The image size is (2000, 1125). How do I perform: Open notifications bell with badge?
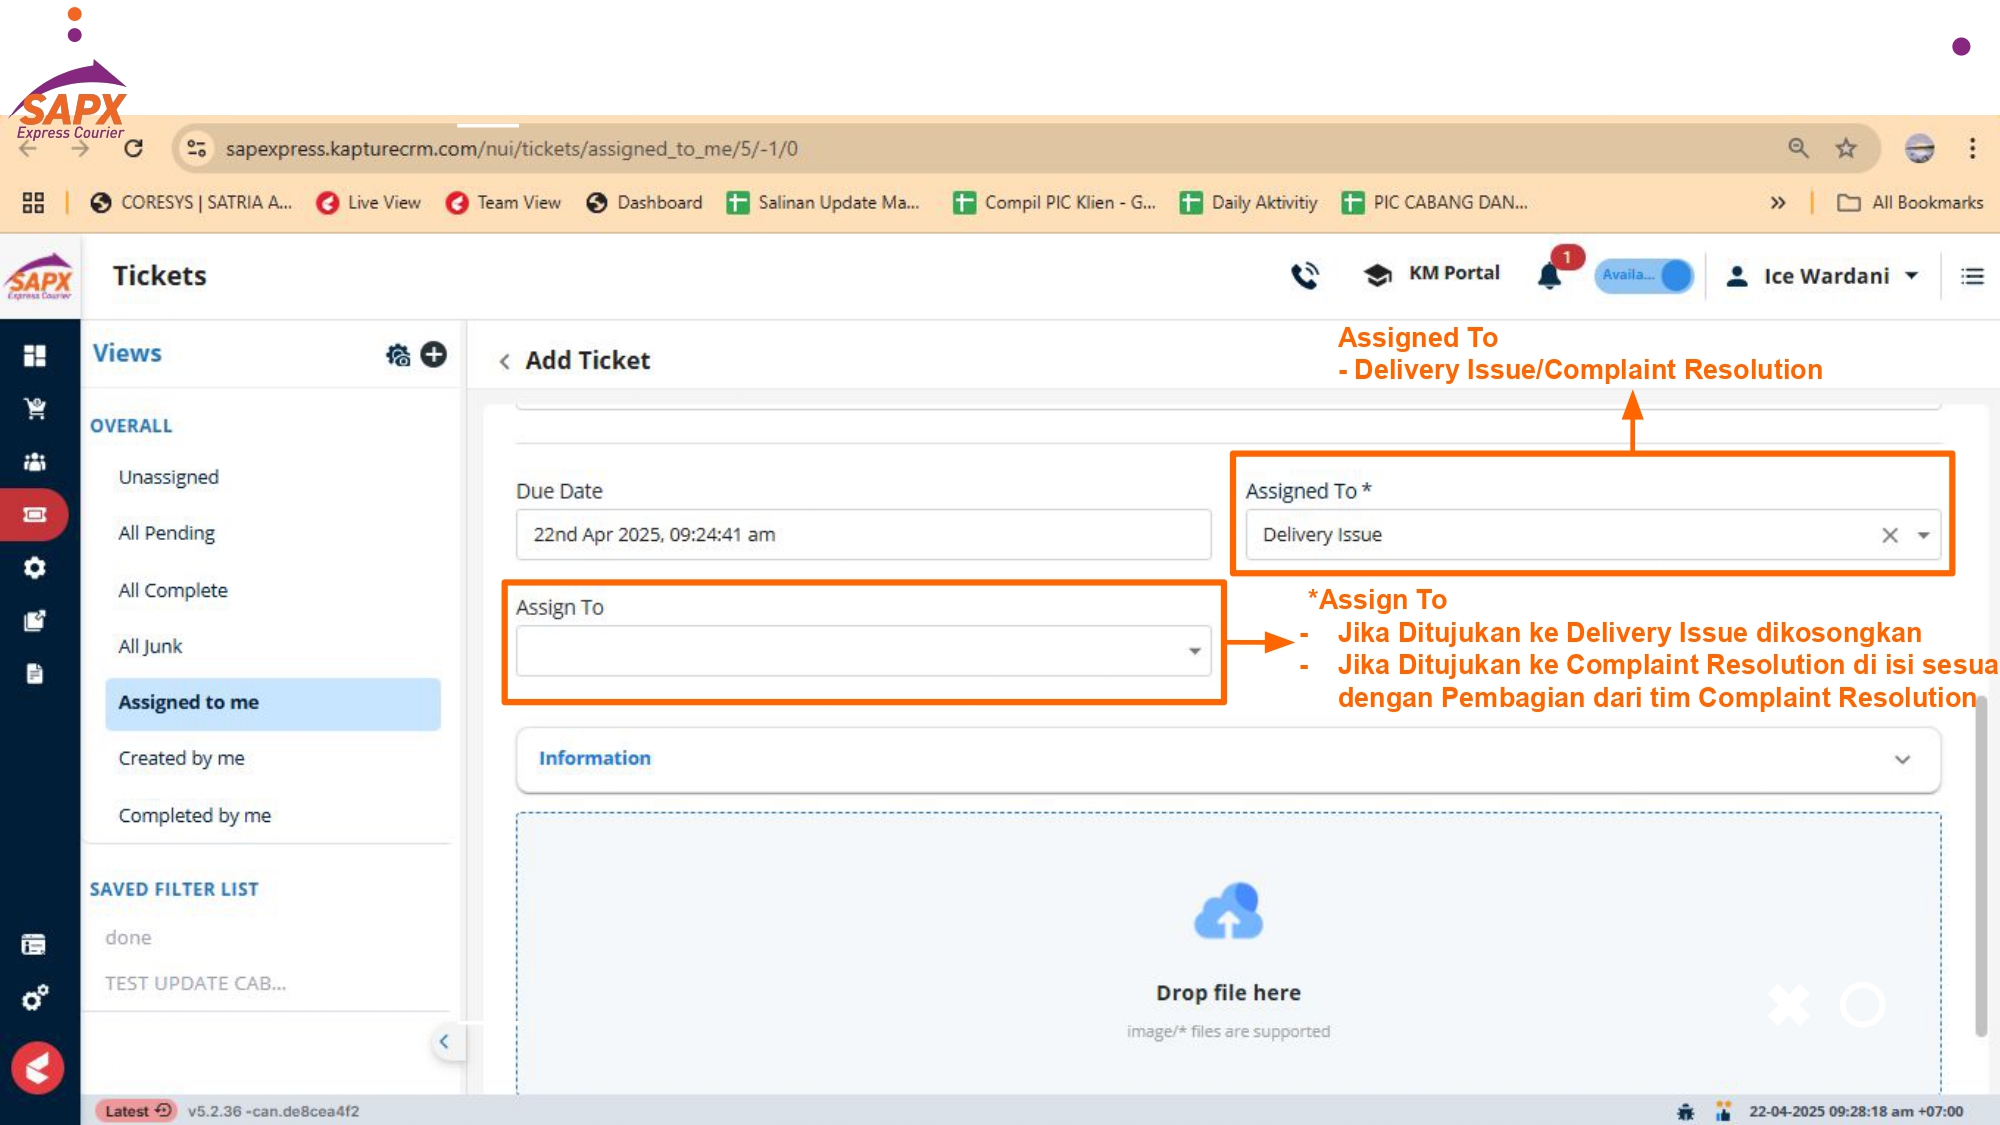tap(1552, 273)
